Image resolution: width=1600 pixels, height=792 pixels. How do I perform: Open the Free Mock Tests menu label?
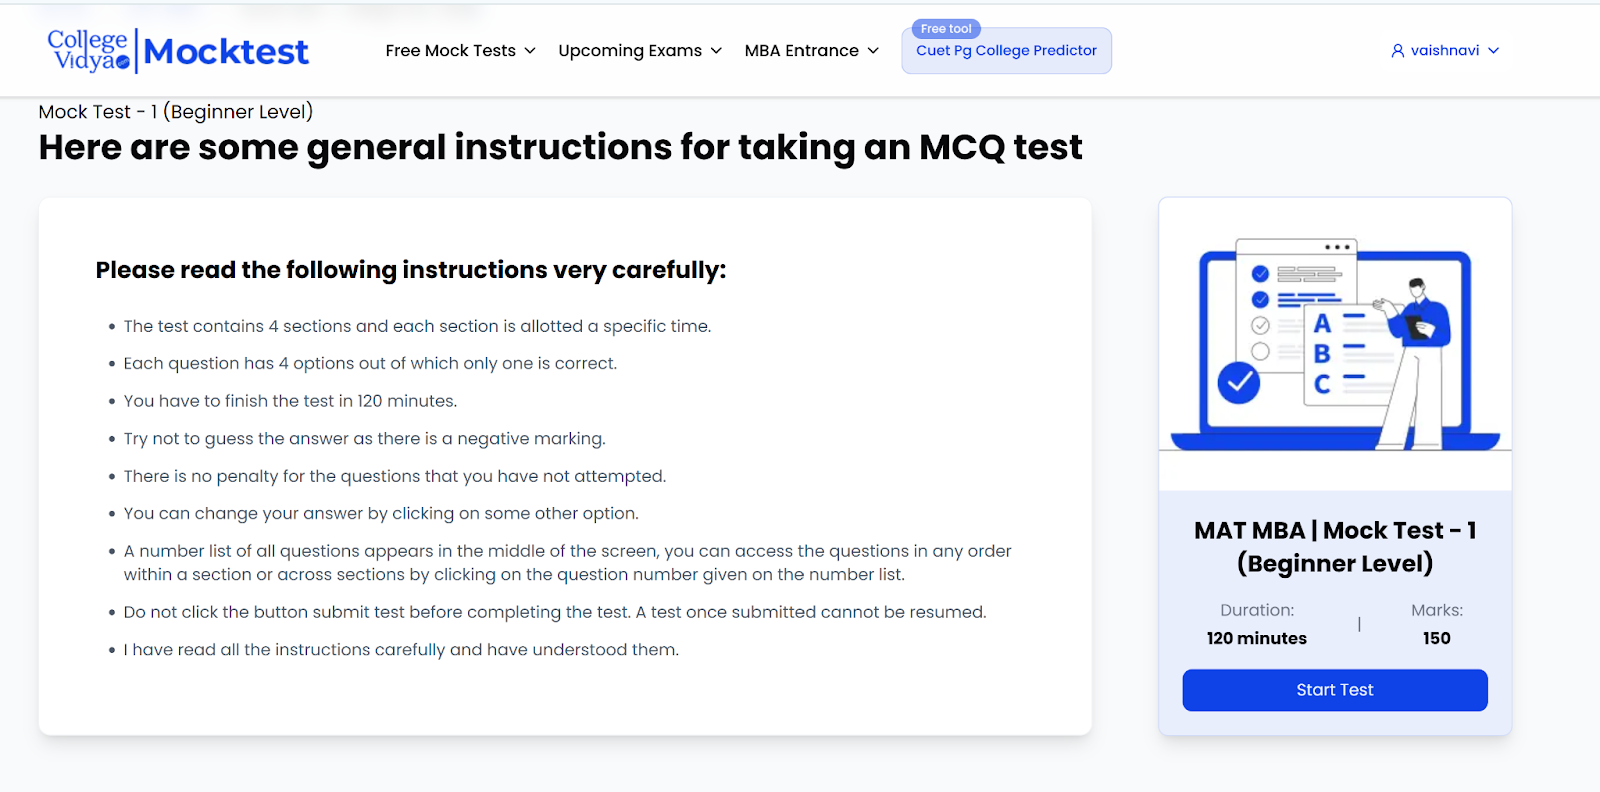450,51
